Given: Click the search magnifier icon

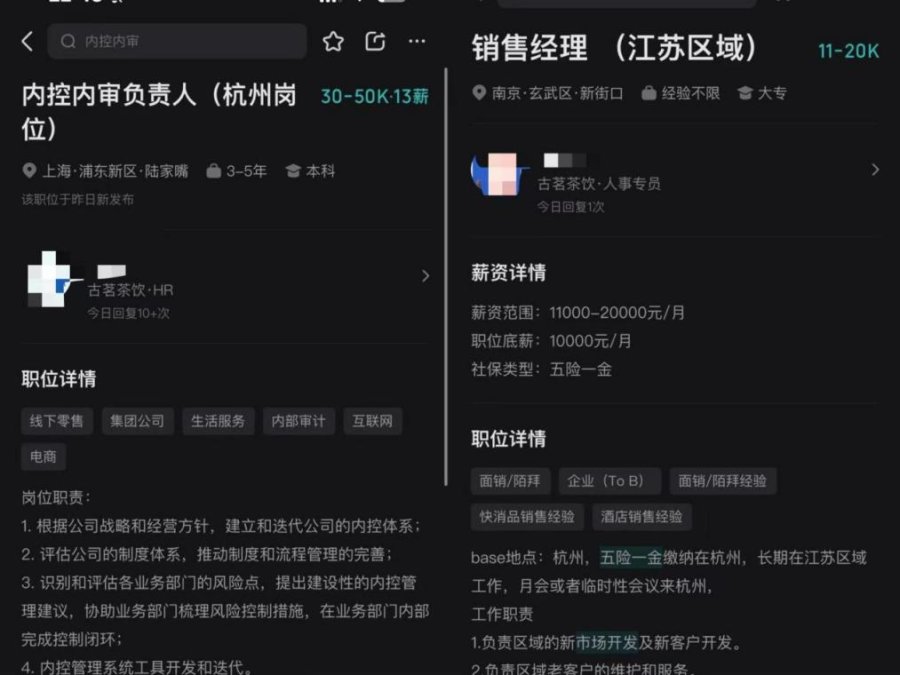Looking at the screenshot, I should (68, 41).
